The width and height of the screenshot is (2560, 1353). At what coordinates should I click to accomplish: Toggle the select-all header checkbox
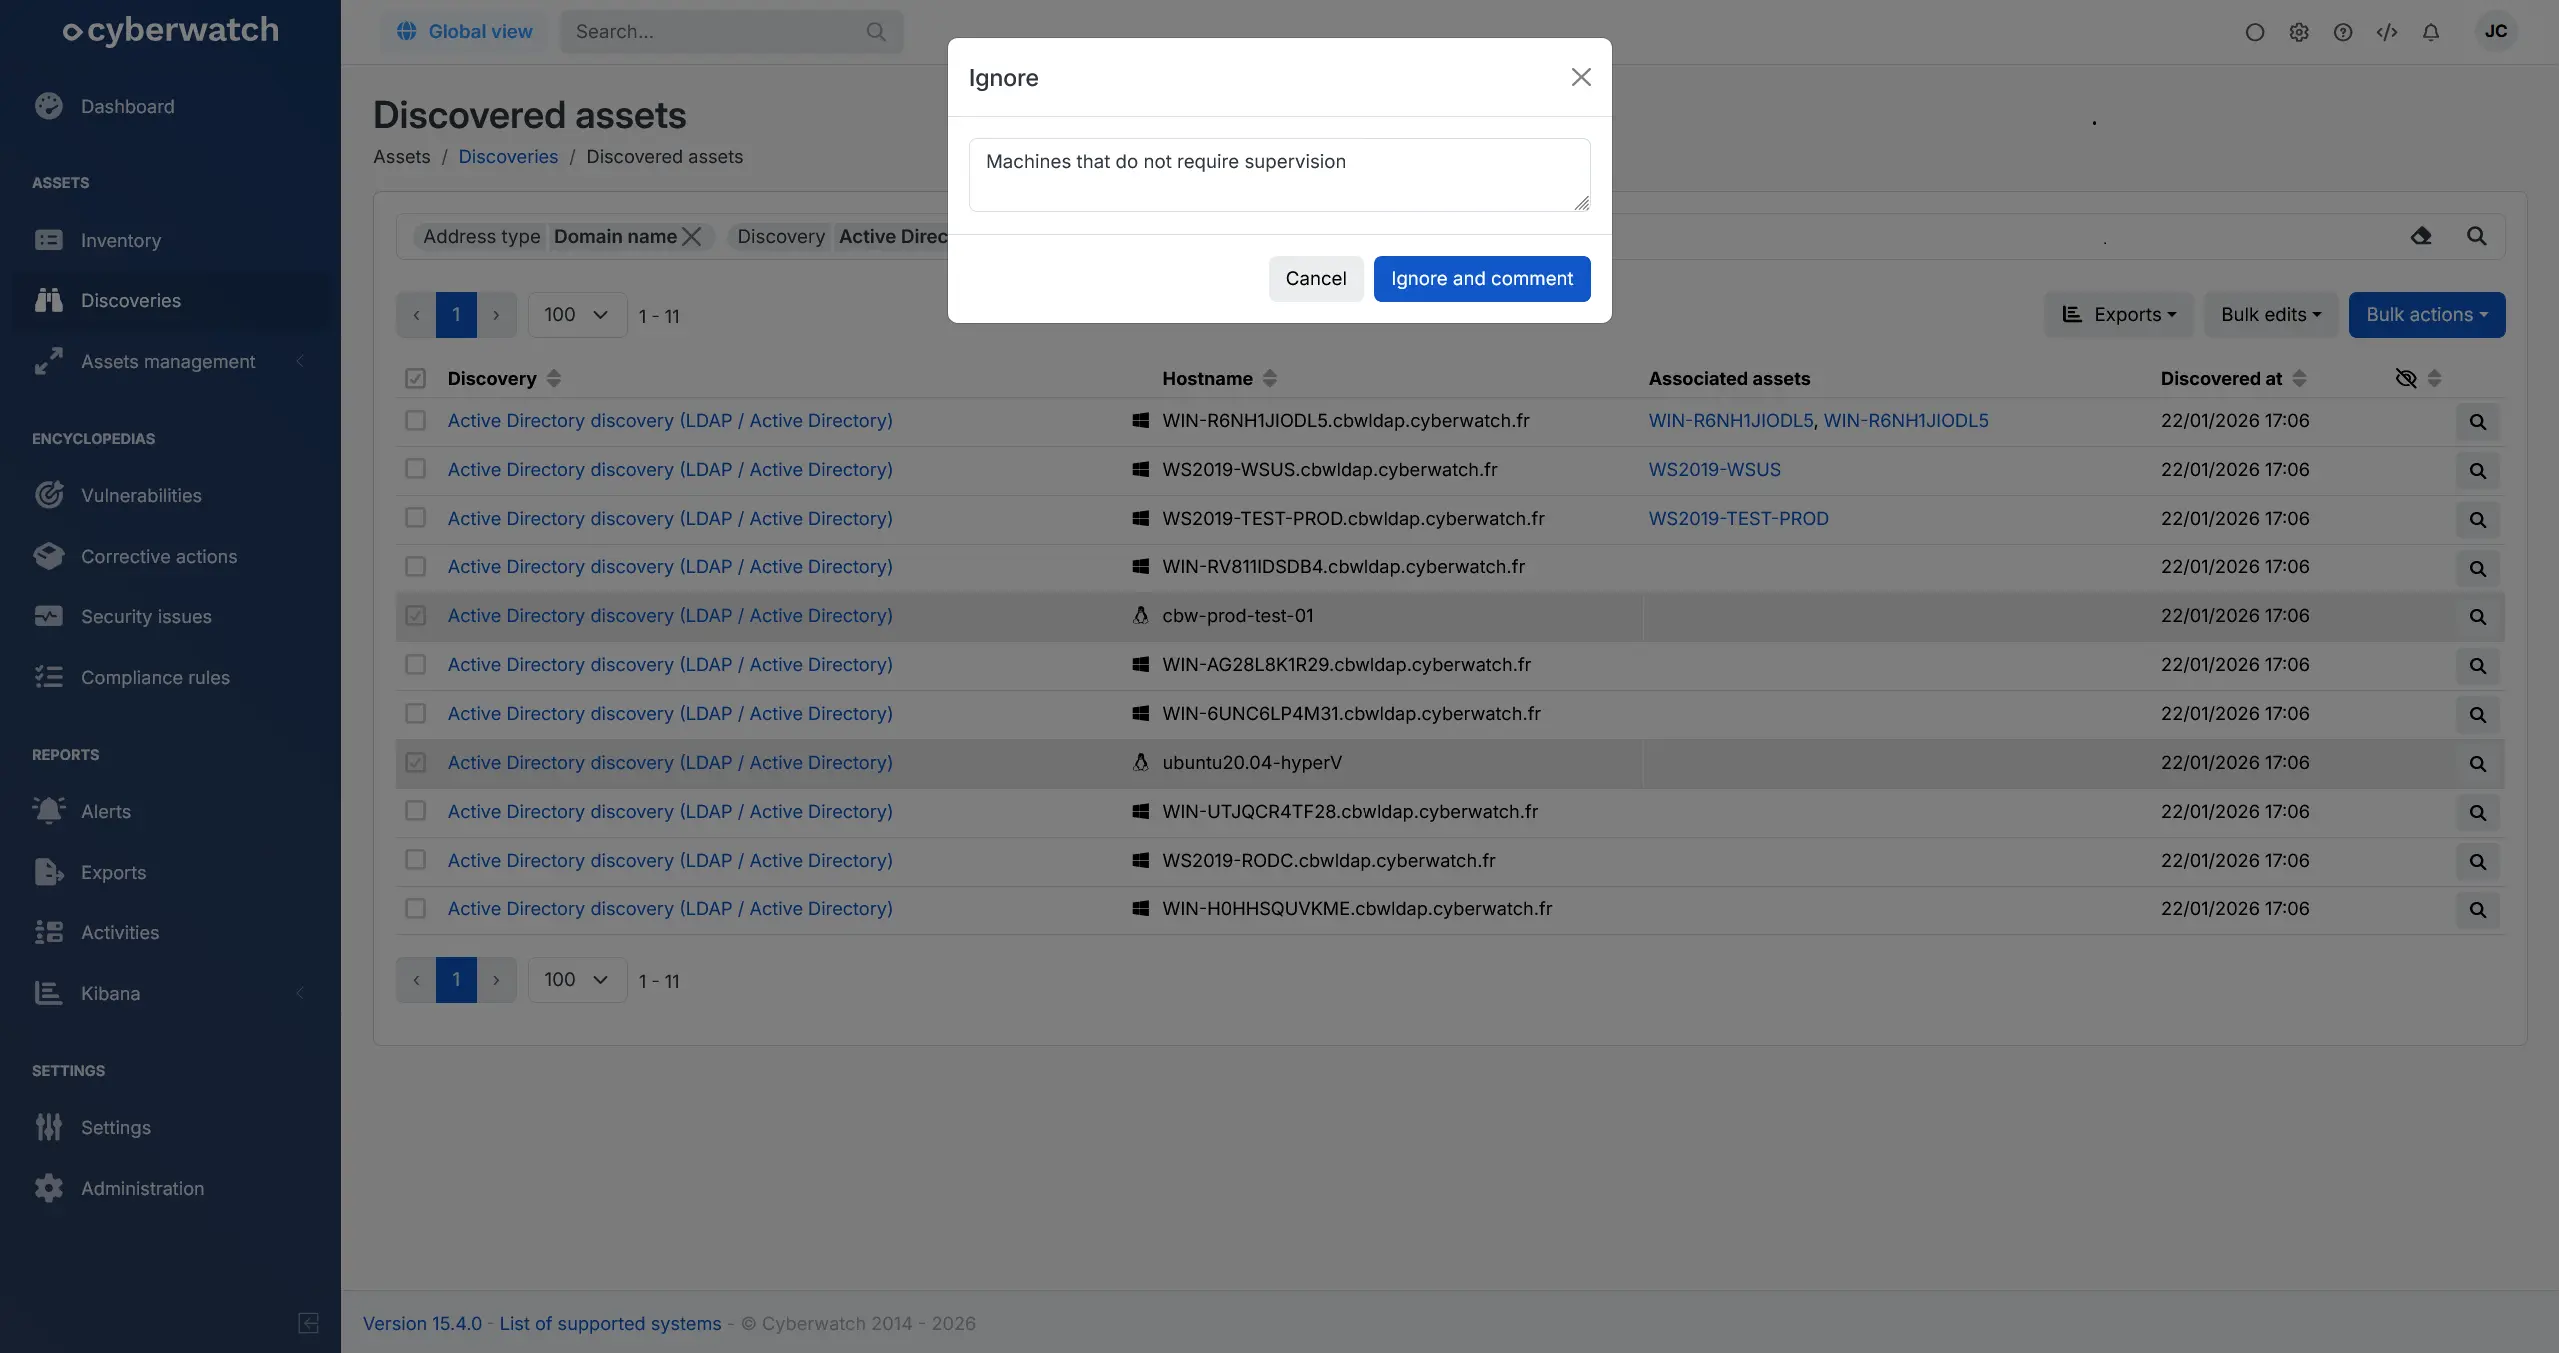click(x=415, y=378)
